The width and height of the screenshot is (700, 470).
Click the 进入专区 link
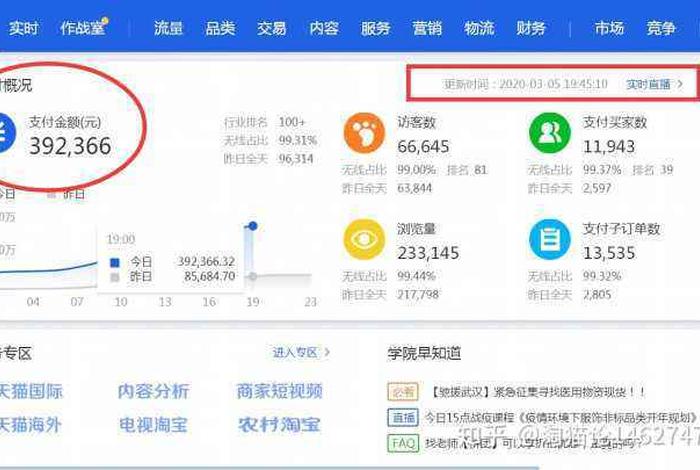pyautogui.click(x=301, y=353)
